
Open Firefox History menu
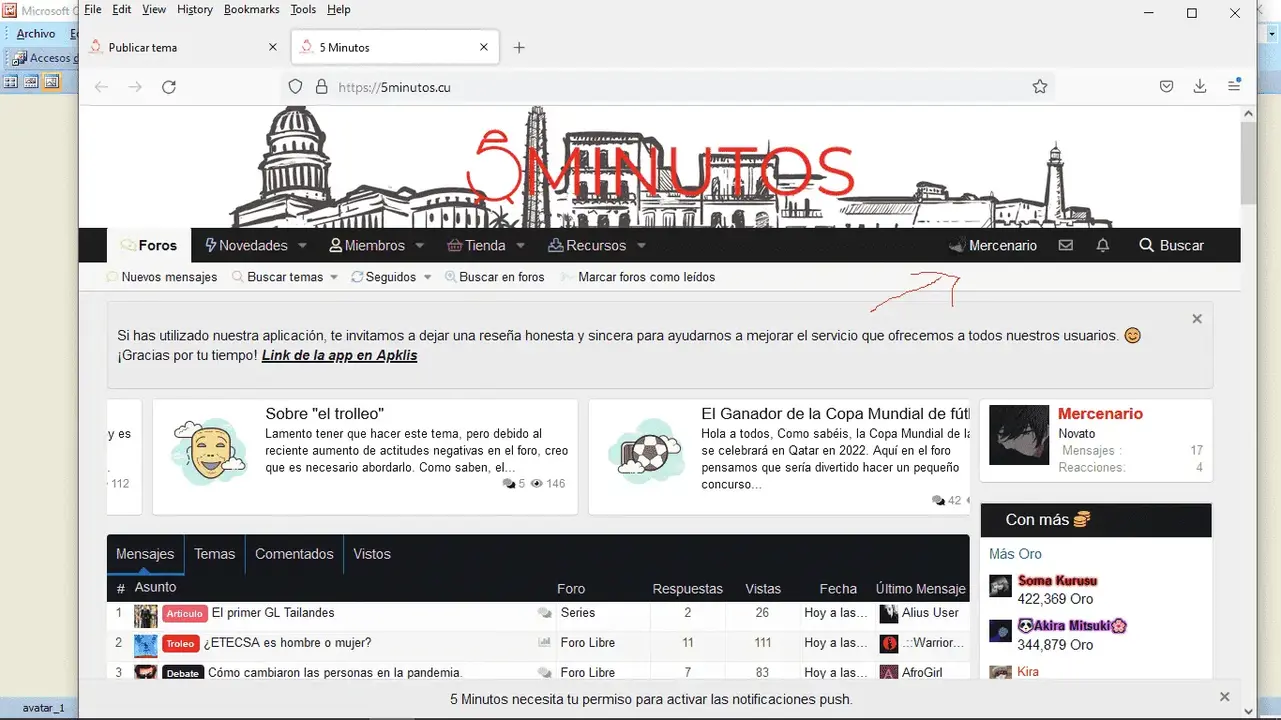click(x=195, y=9)
